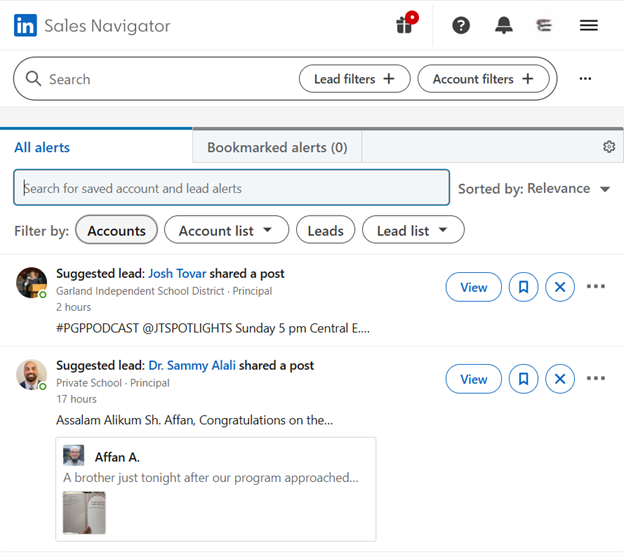Focus the saved account and lead alerts search
Screen dimensions: 624x557
click(x=232, y=188)
